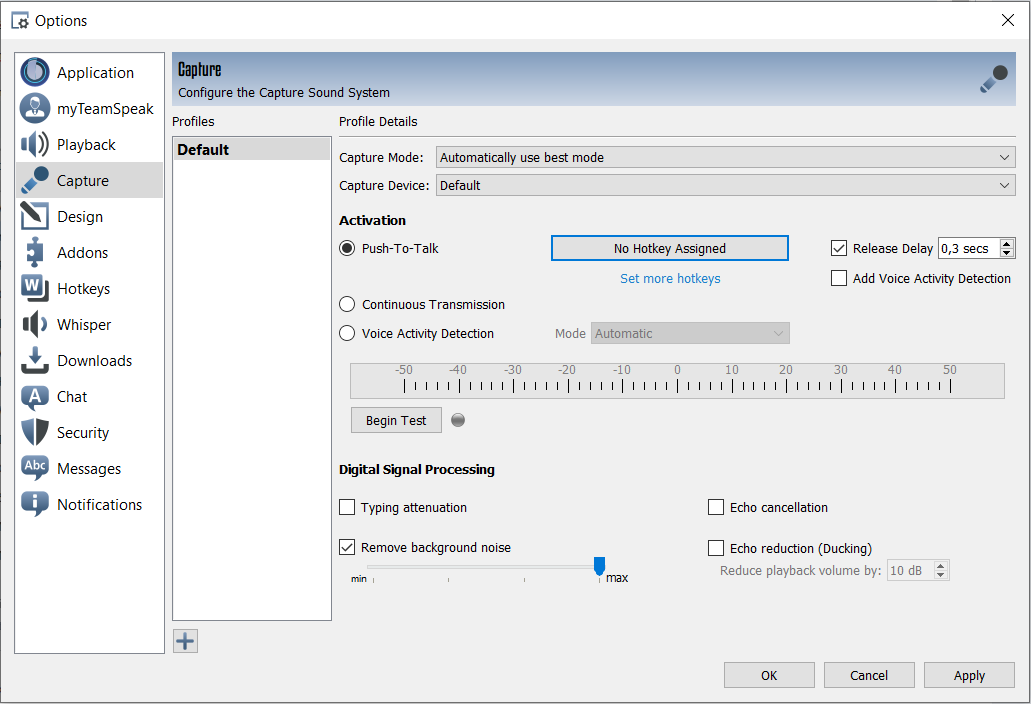The height and width of the screenshot is (704, 1031).
Task: Click the Apply button
Action: click(969, 675)
